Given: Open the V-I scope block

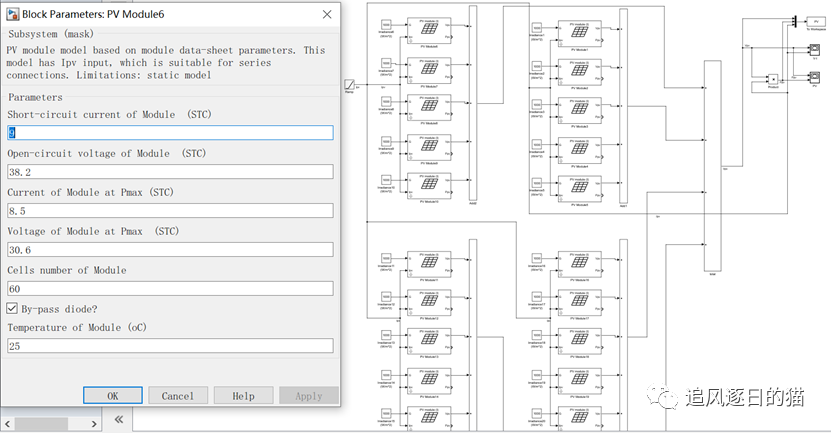Looking at the screenshot, I should coord(815,46).
